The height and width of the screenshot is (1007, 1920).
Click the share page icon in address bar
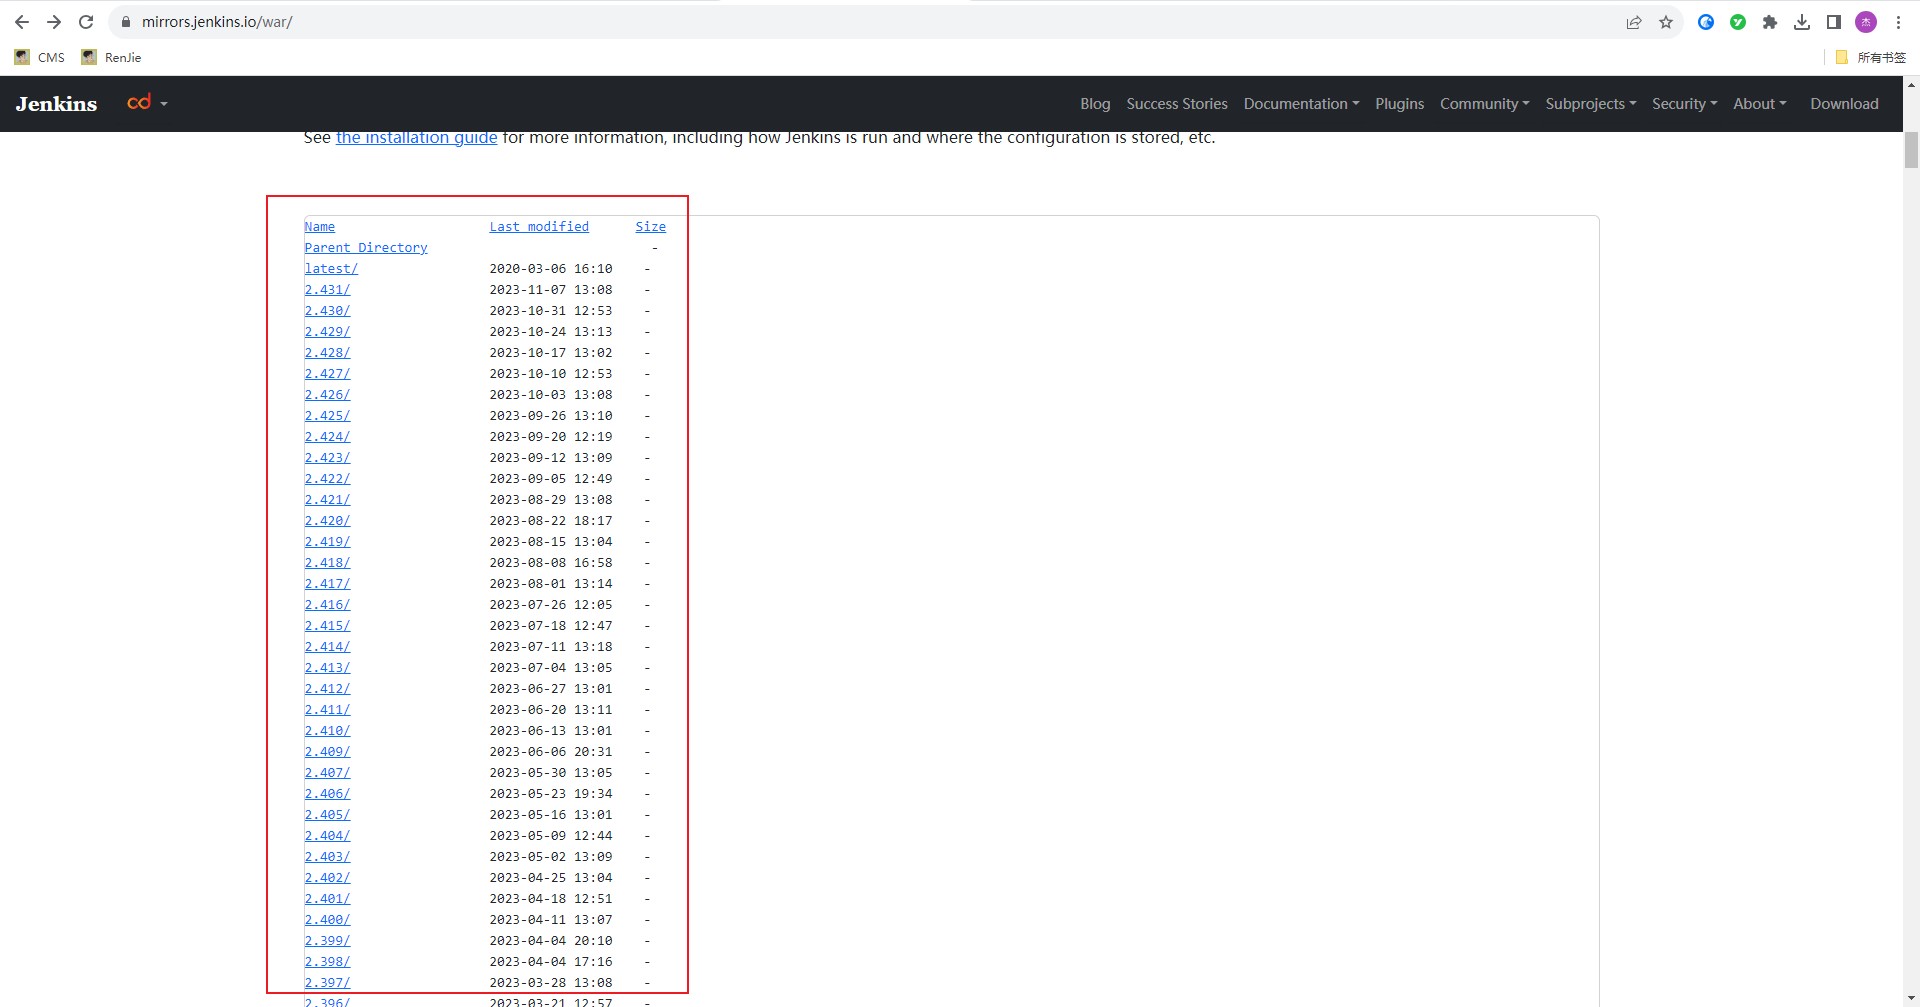[1634, 22]
